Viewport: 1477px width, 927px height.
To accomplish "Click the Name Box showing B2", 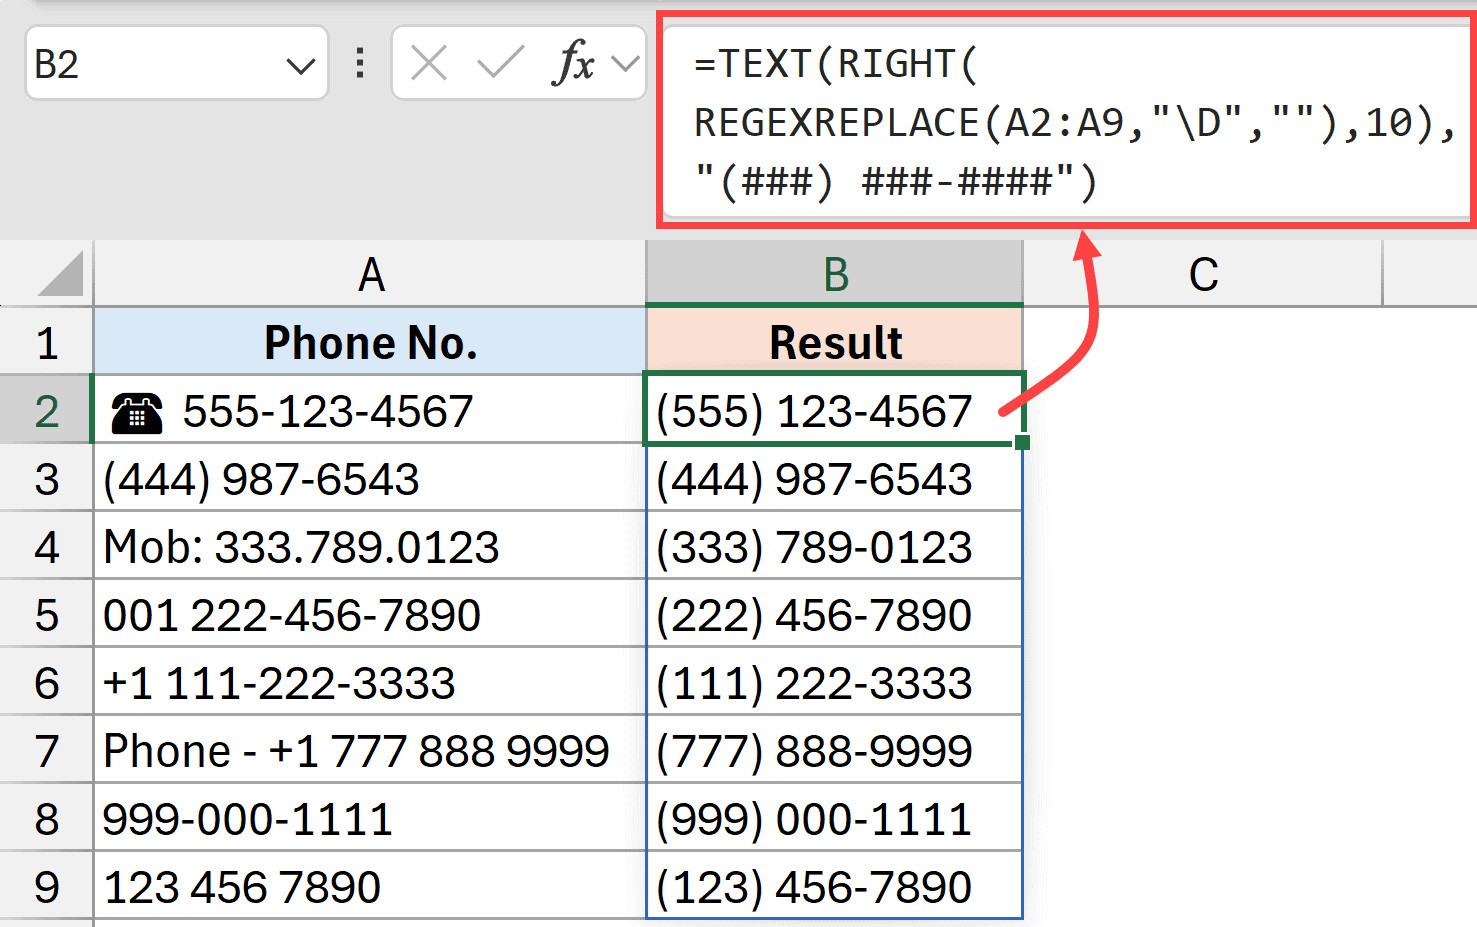I will (x=150, y=64).
